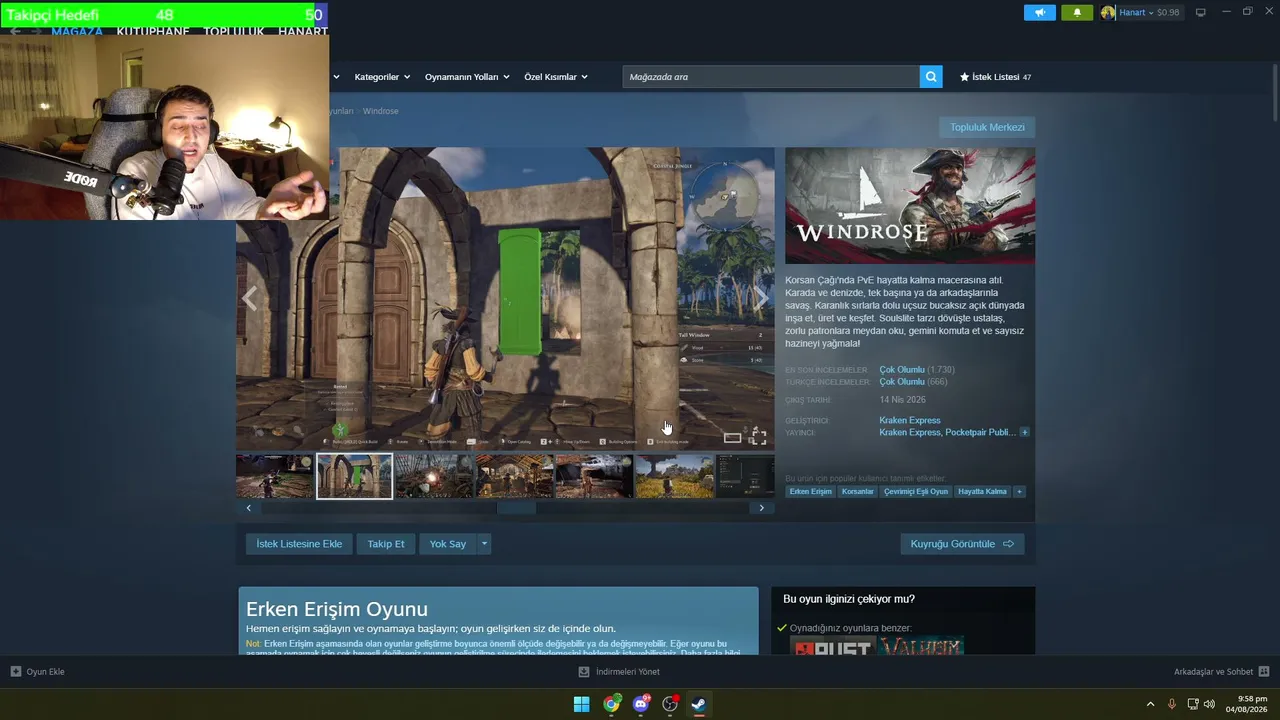Select the fourth screenshot thumbnail in the strip
The height and width of the screenshot is (720, 1280).
pos(514,476)
